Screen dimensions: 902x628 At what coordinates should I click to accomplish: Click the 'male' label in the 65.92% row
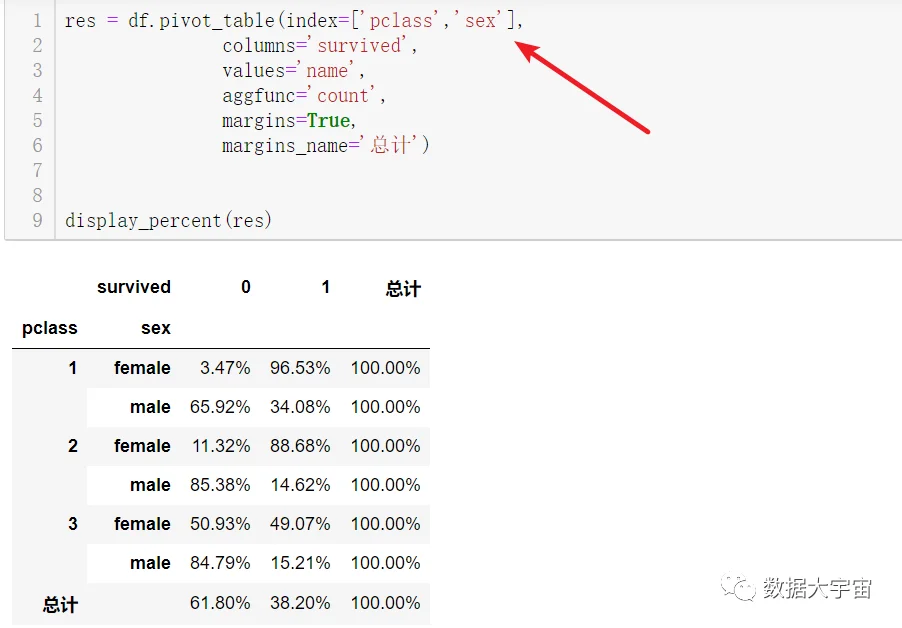coord(150,407)
